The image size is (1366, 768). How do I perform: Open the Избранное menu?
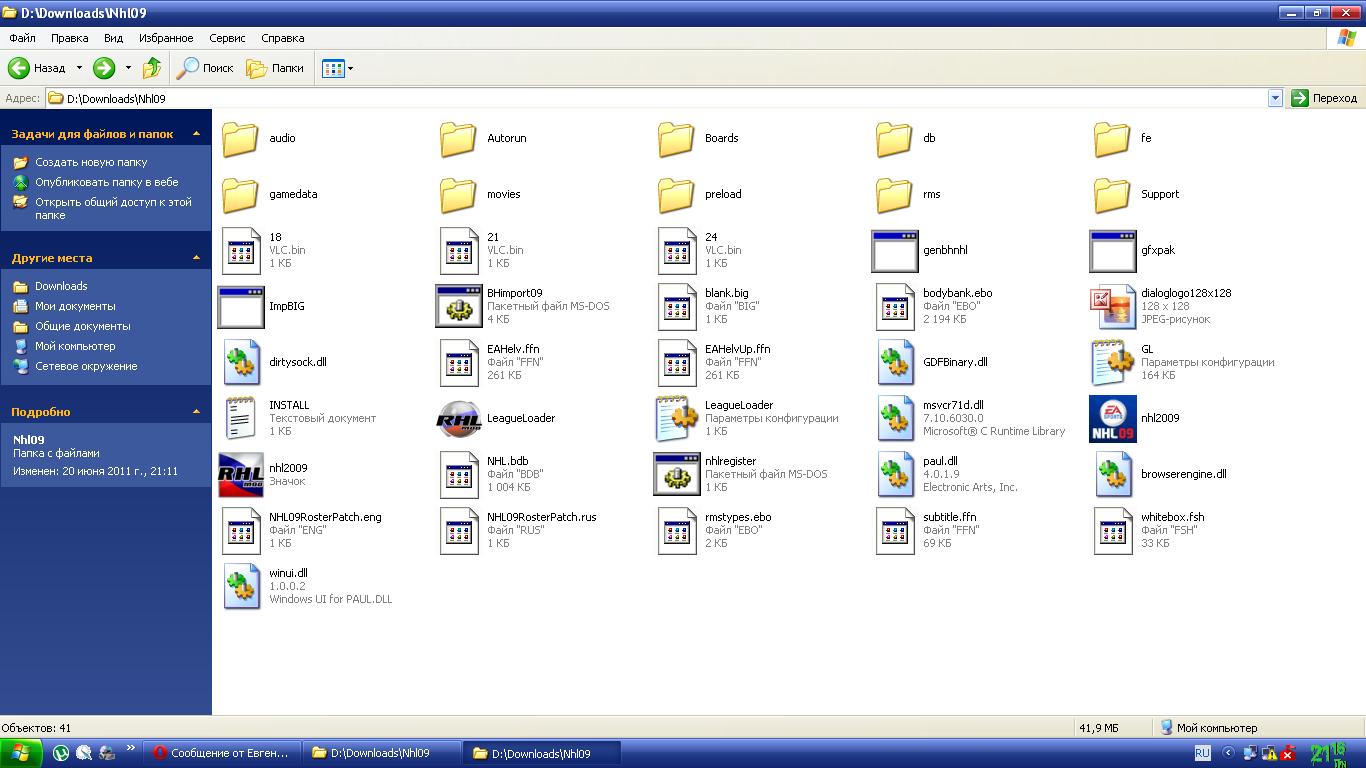coord(166,38)
